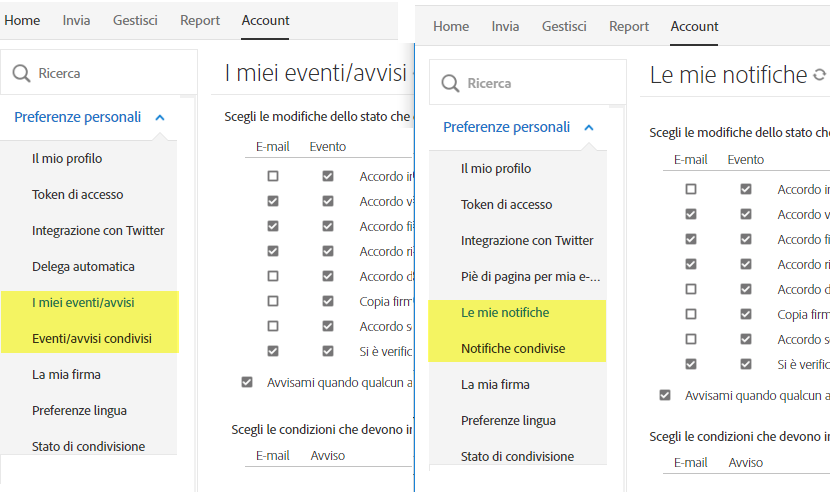The width and height of the screenshot is (830, 492).
Task: Open Piè di pagina per mia e-mail
Action: [x=530, y=277]
